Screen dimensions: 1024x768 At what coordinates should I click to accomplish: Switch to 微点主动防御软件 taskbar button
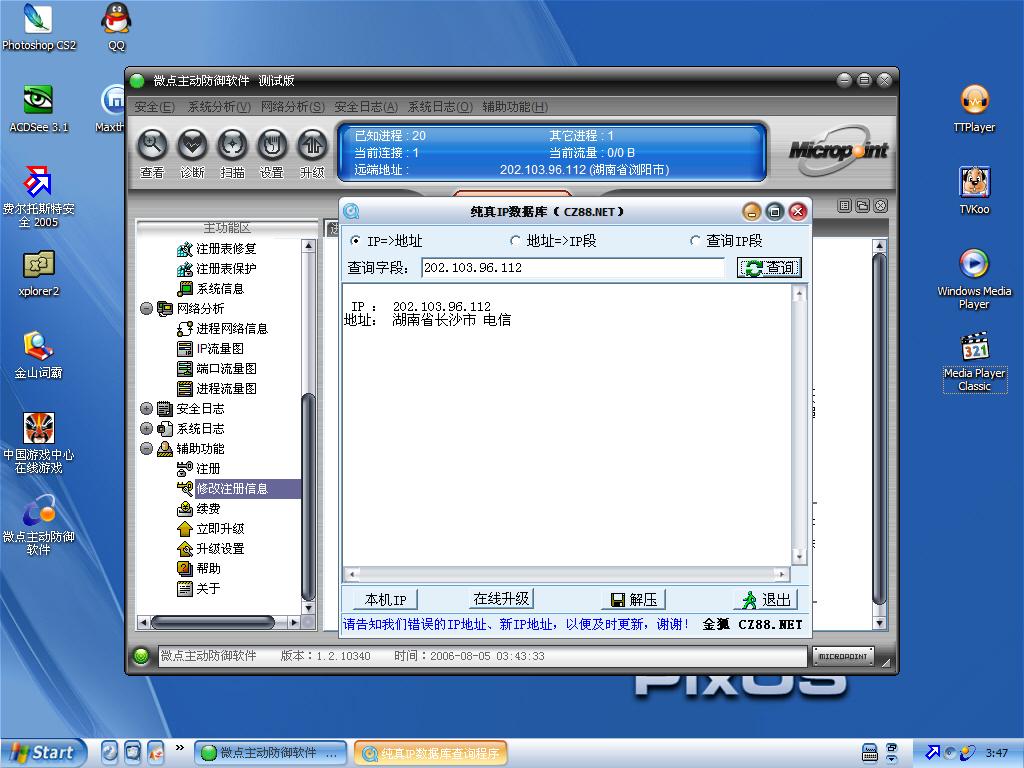click(272, 753)
